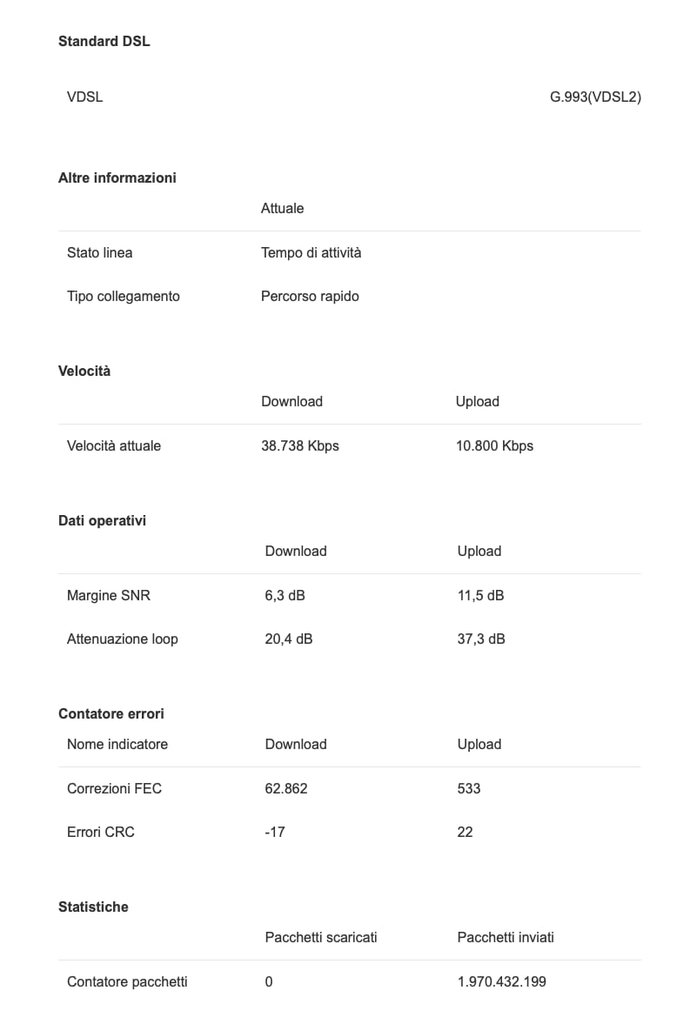This screenshot has height=1024, width=690.
Task: Click the VDSL row label
Action: coord(85,97)
